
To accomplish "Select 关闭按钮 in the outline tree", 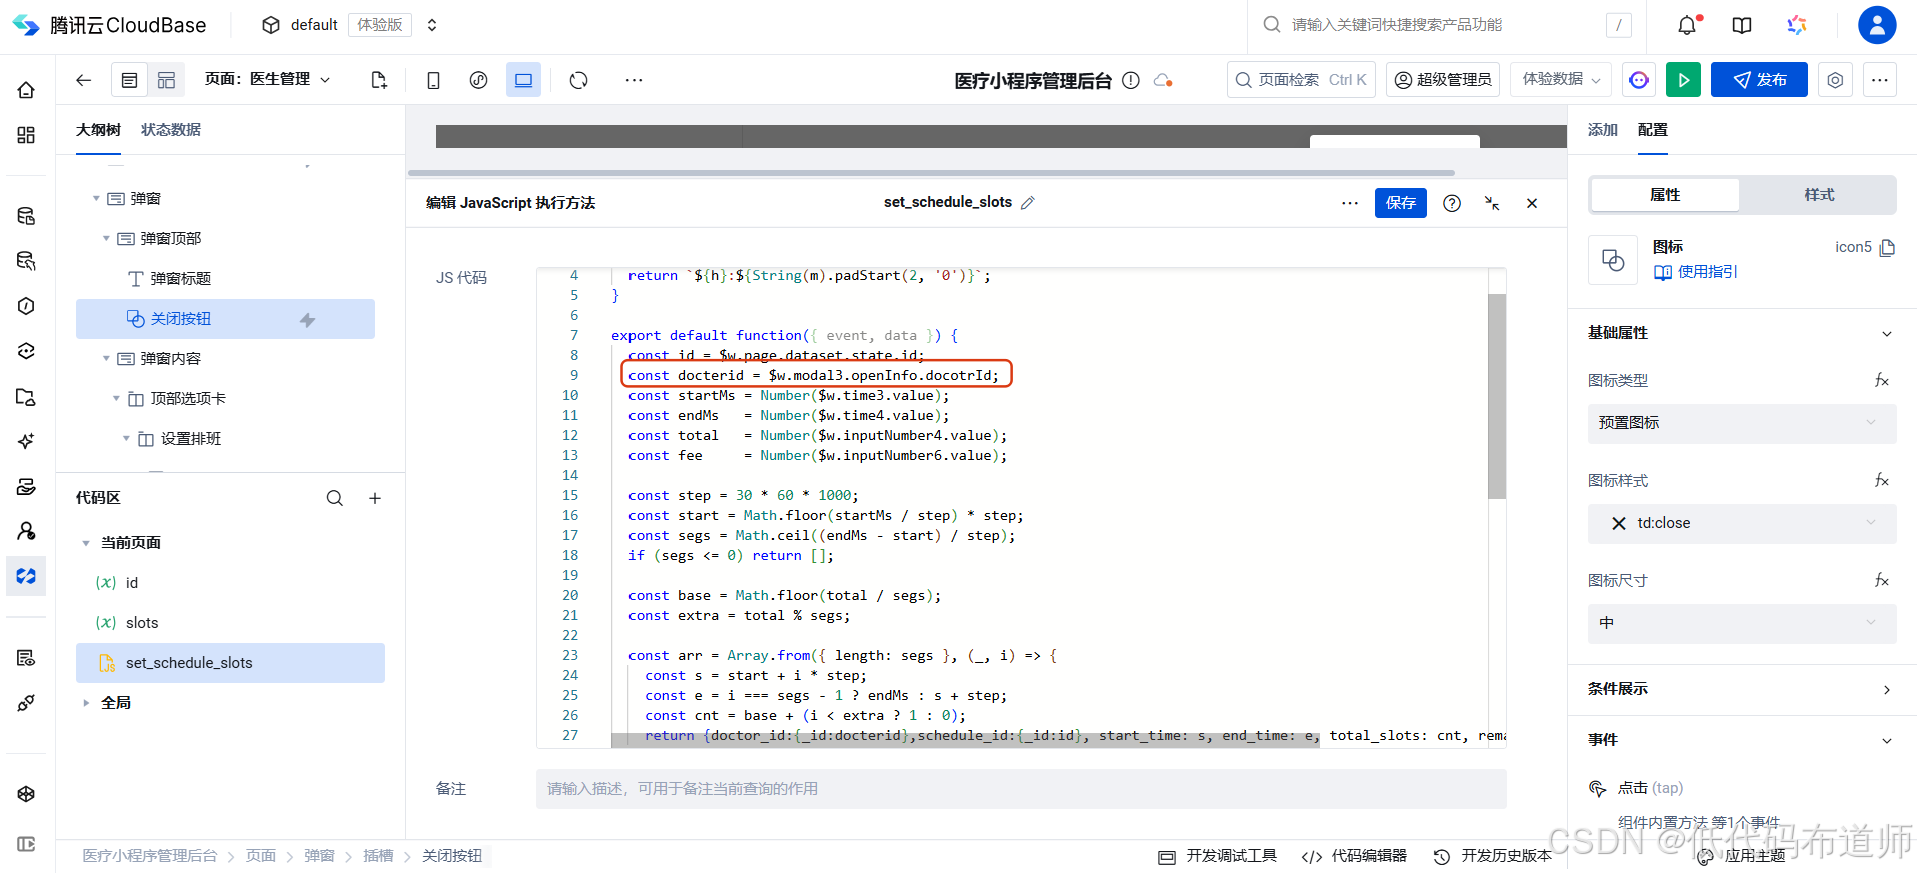I will [225, 319].
